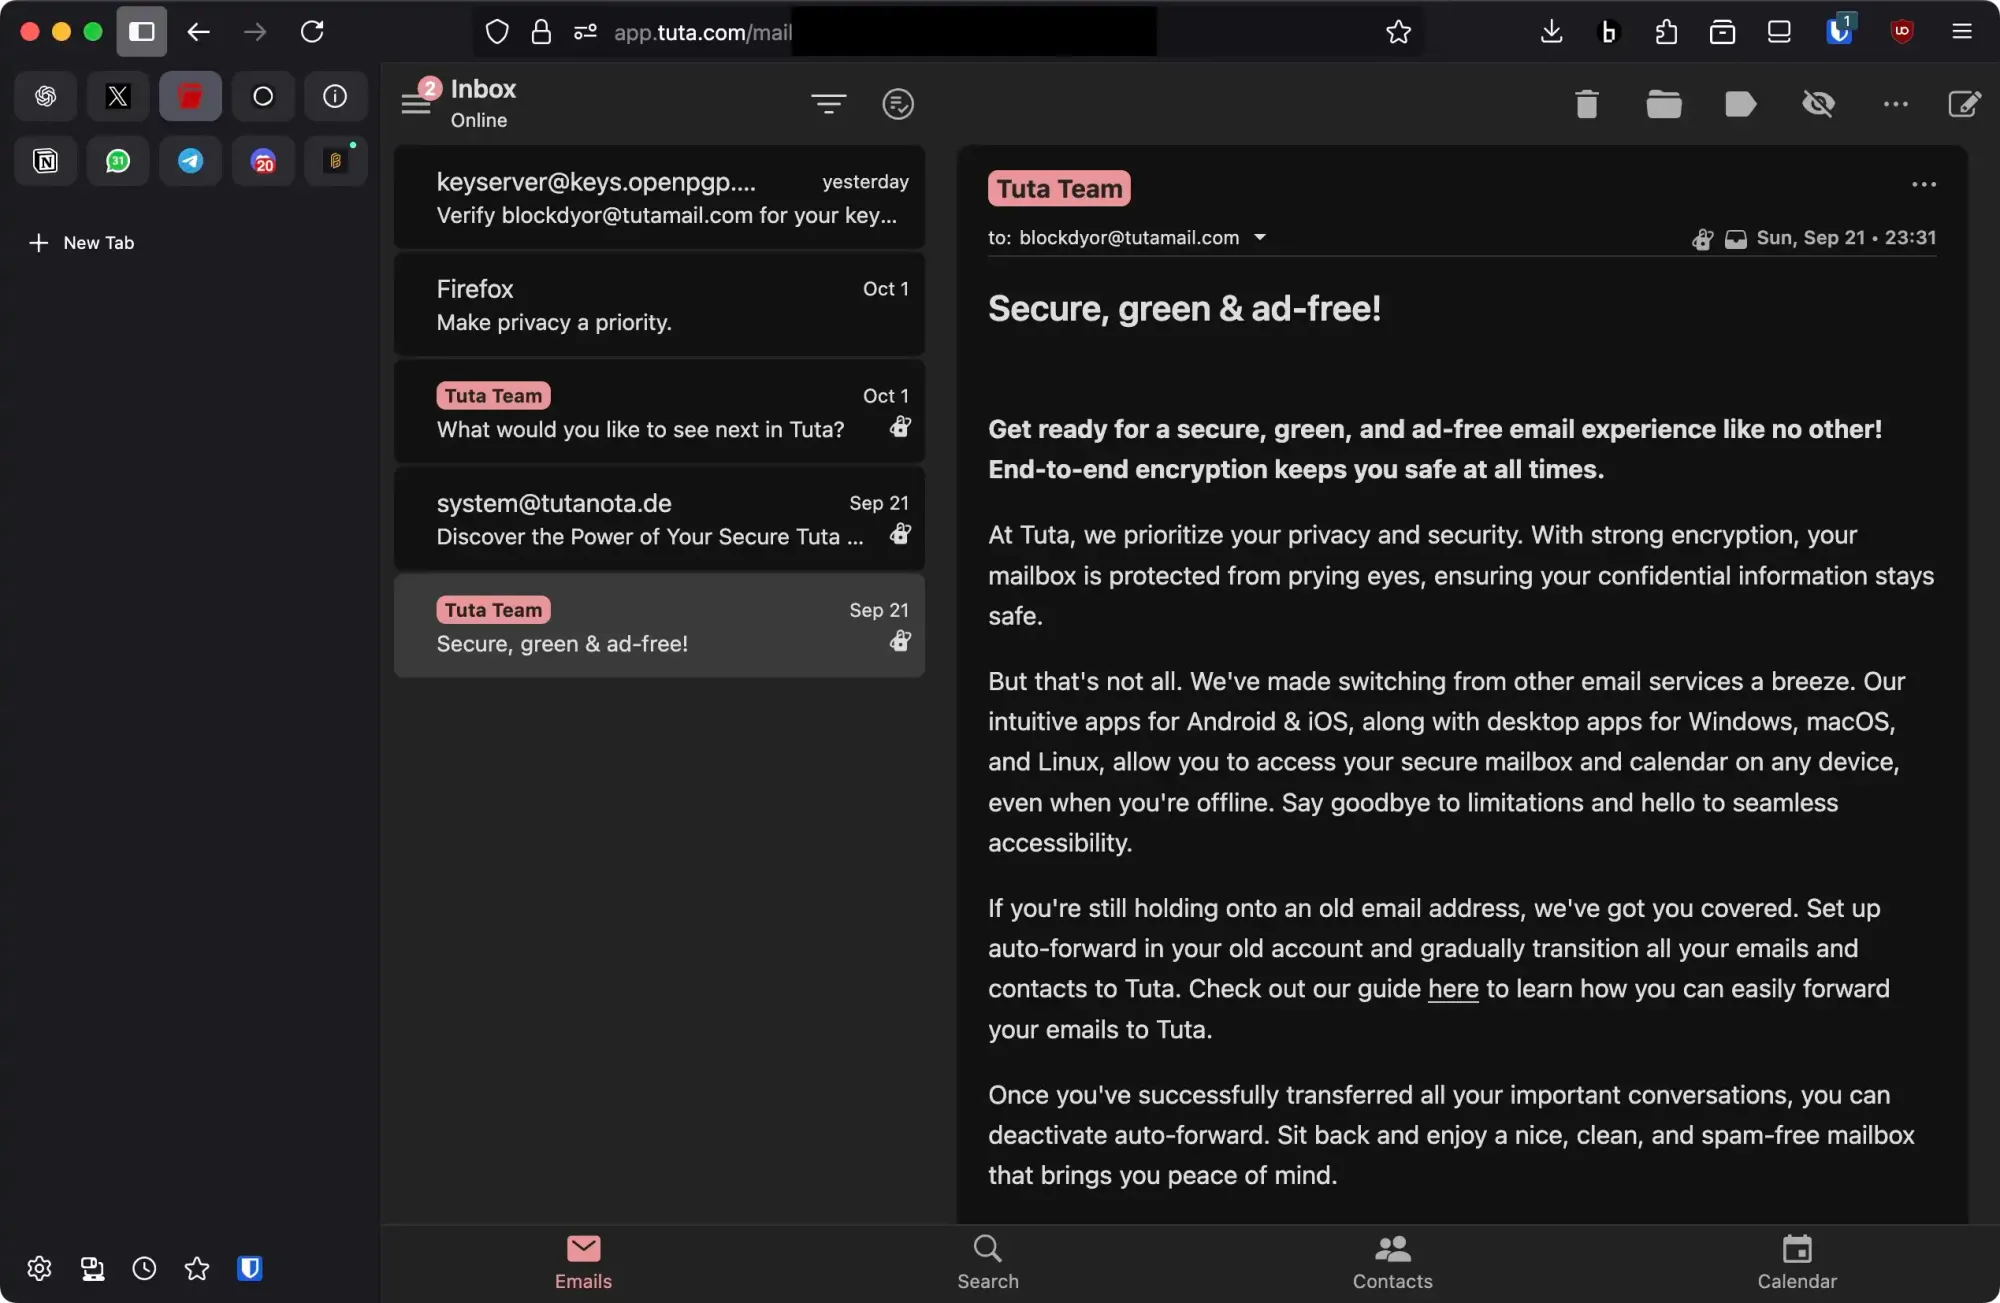Open 'What would you like to see next' email

tap(659, 411)
